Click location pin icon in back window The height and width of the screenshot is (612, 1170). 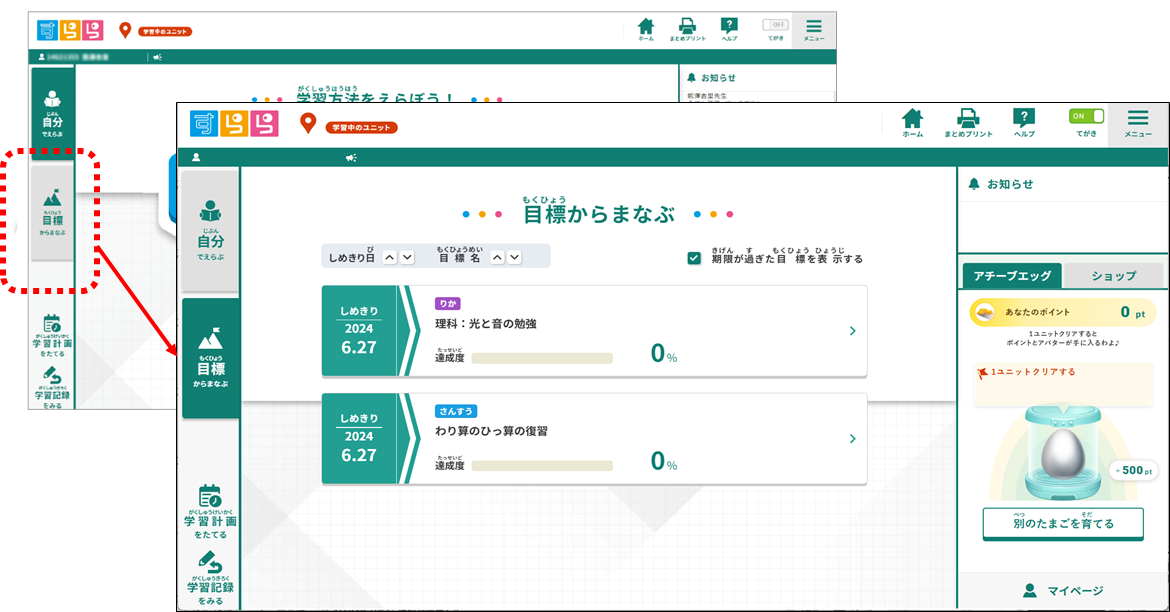125,30
